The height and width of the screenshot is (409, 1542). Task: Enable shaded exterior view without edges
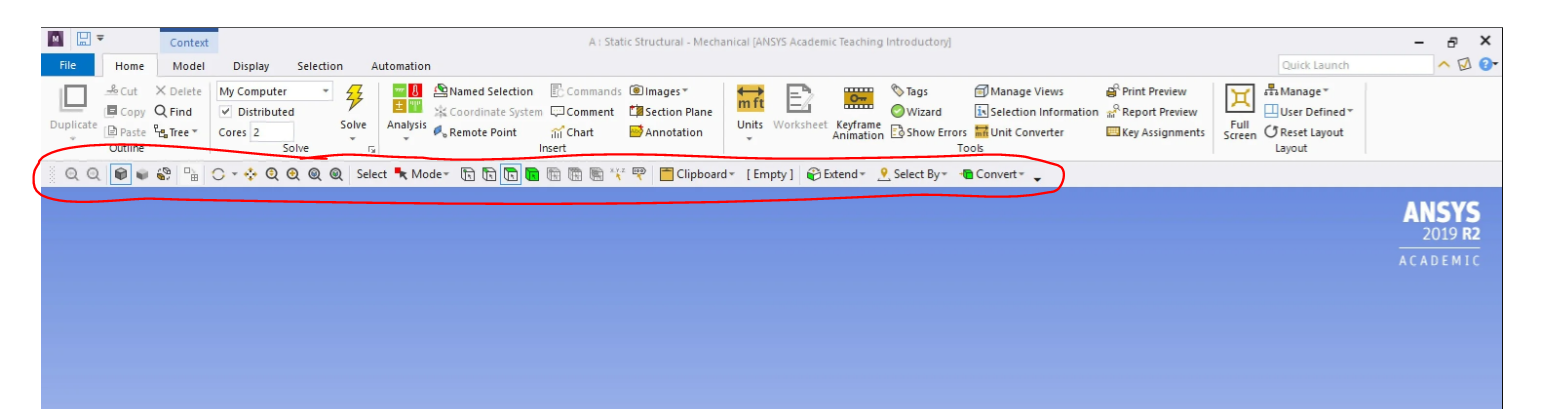pyautogui.click(x=142, y=174)
